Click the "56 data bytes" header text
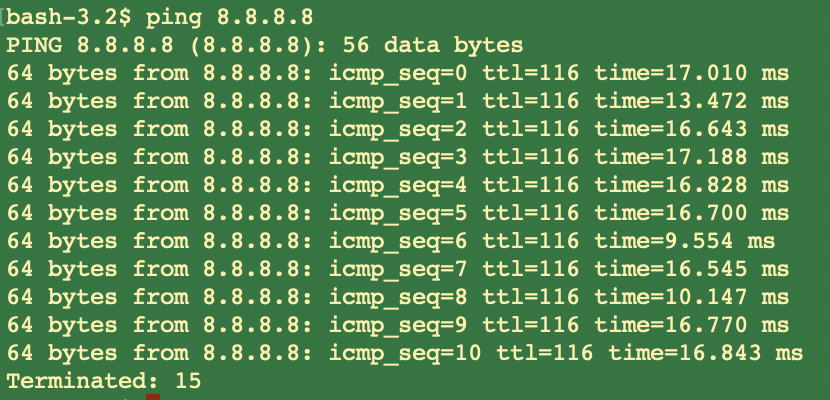The image size is (830, 400). coord(432,45)
